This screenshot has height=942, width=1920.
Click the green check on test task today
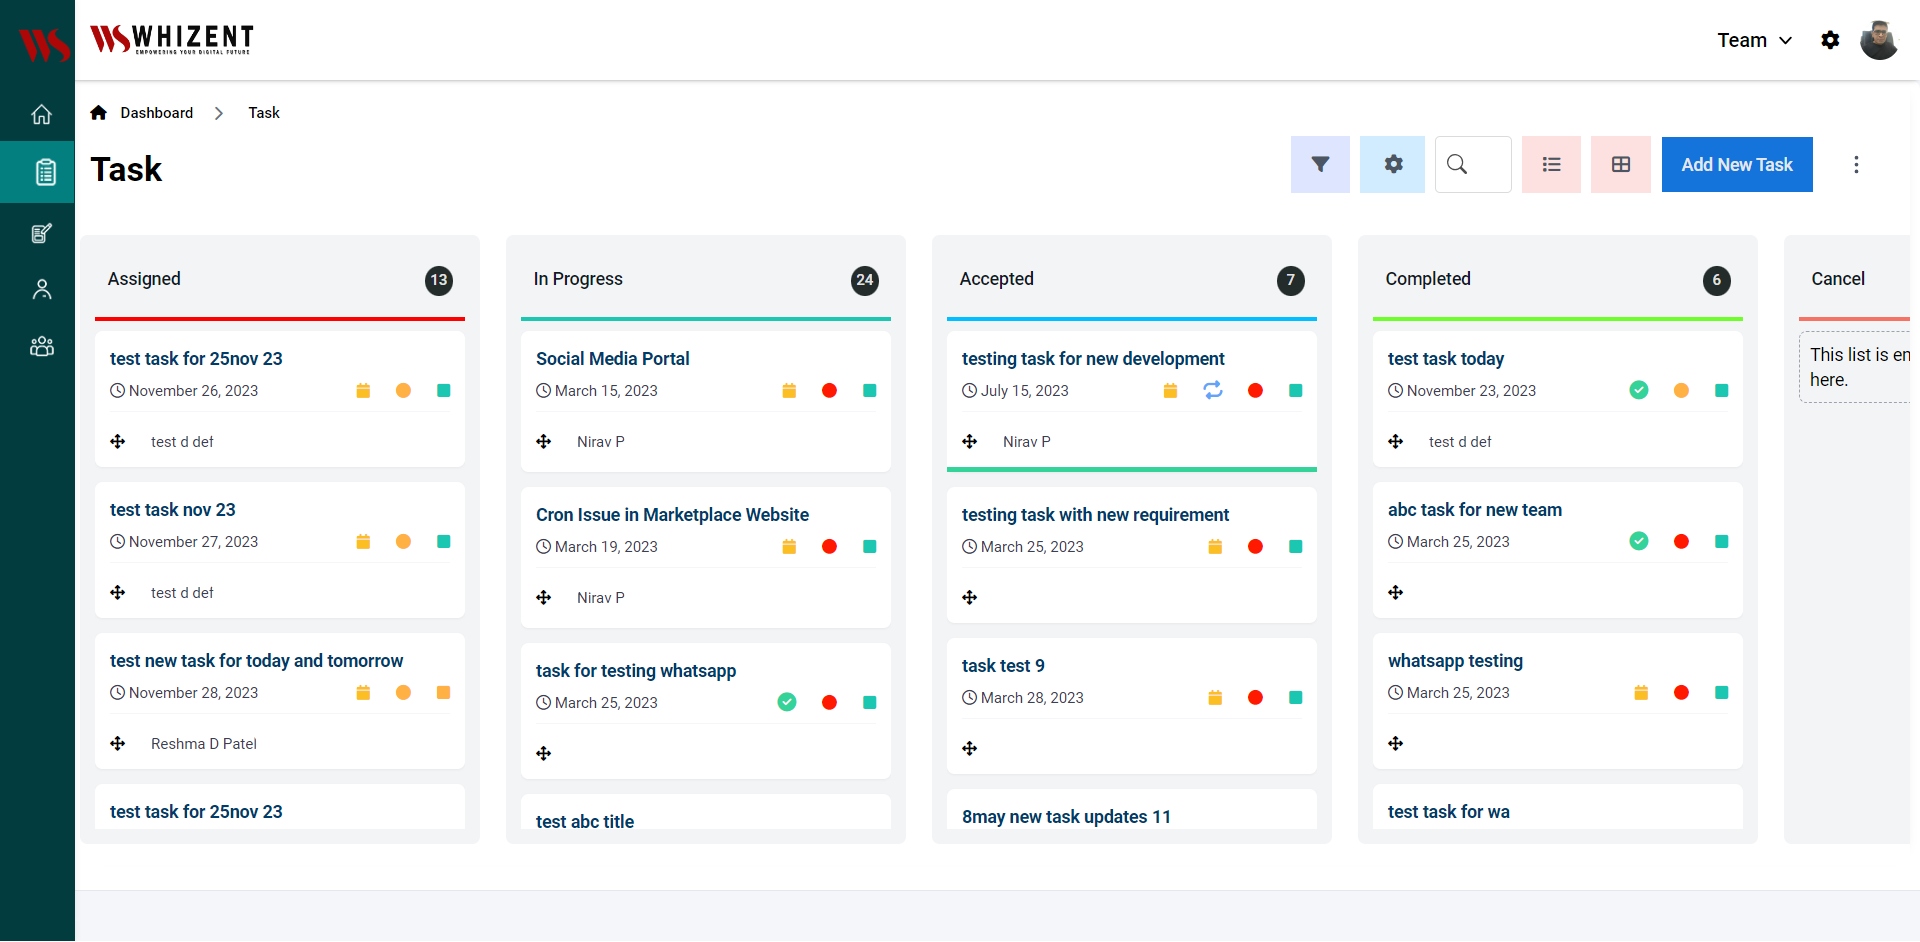pos(1639,390)
